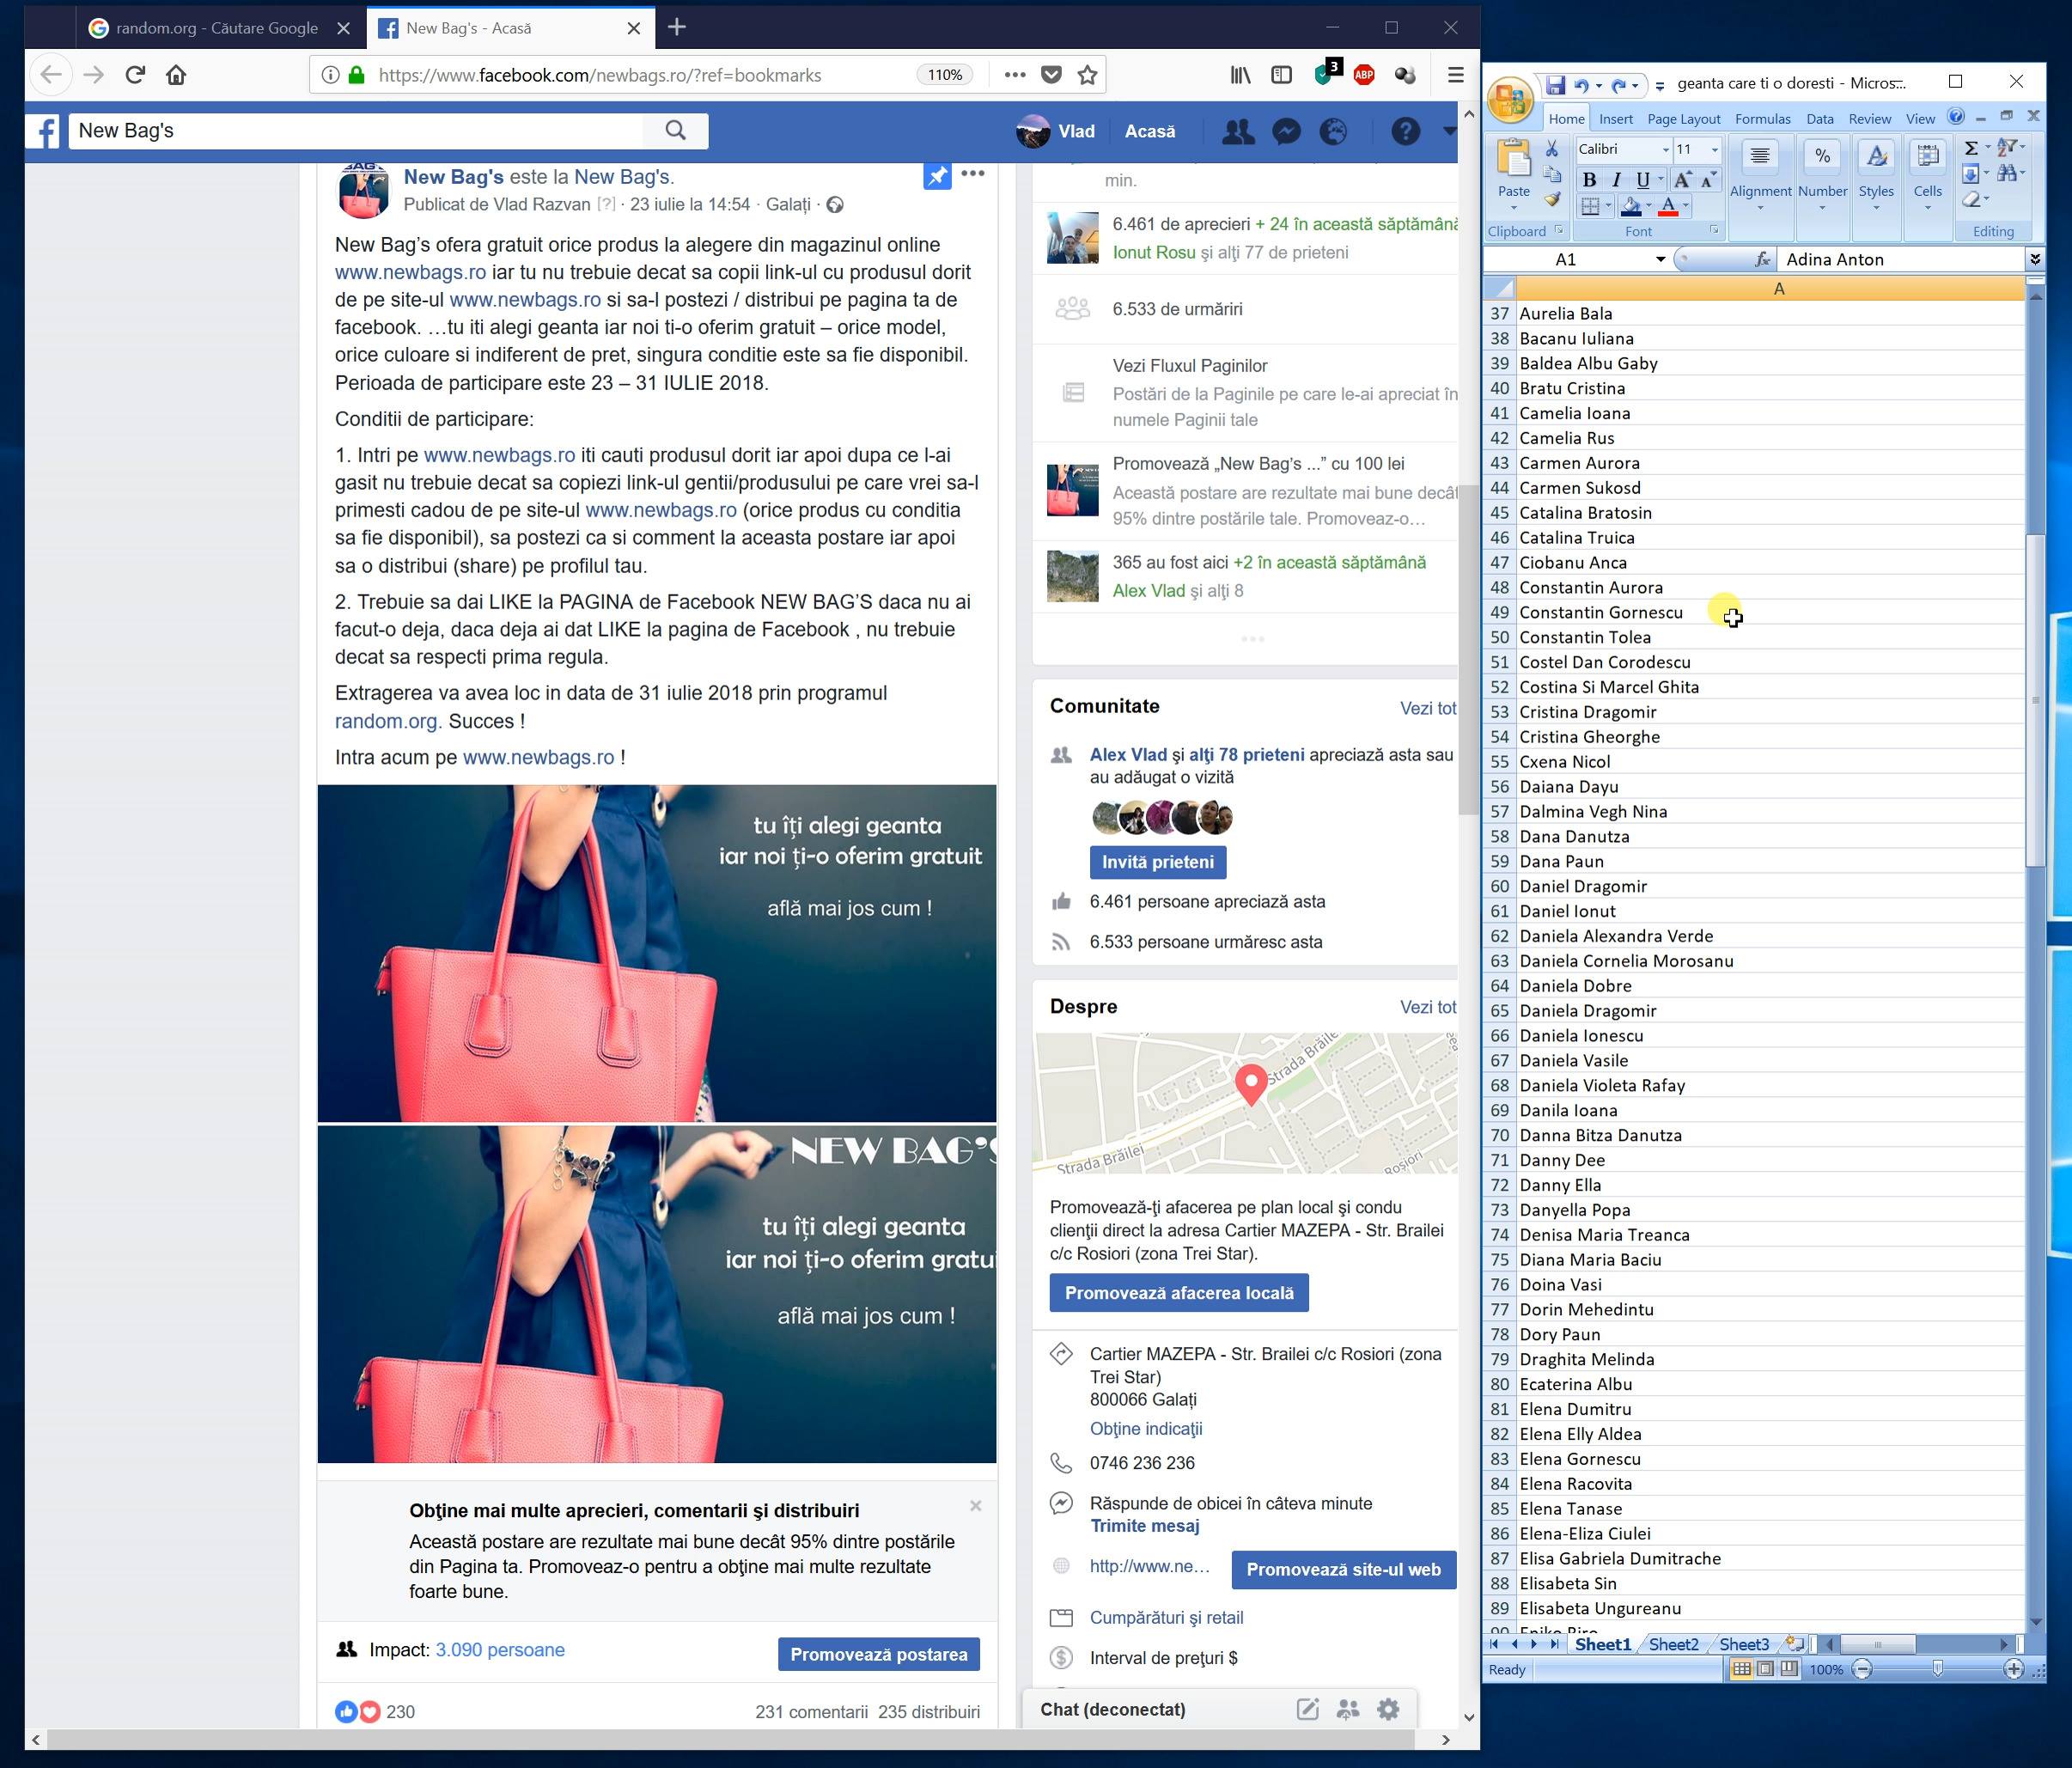Open Facebook Messenger icon
This screenshot has width=2072, height=1768.
click(x=1286, y=131)
